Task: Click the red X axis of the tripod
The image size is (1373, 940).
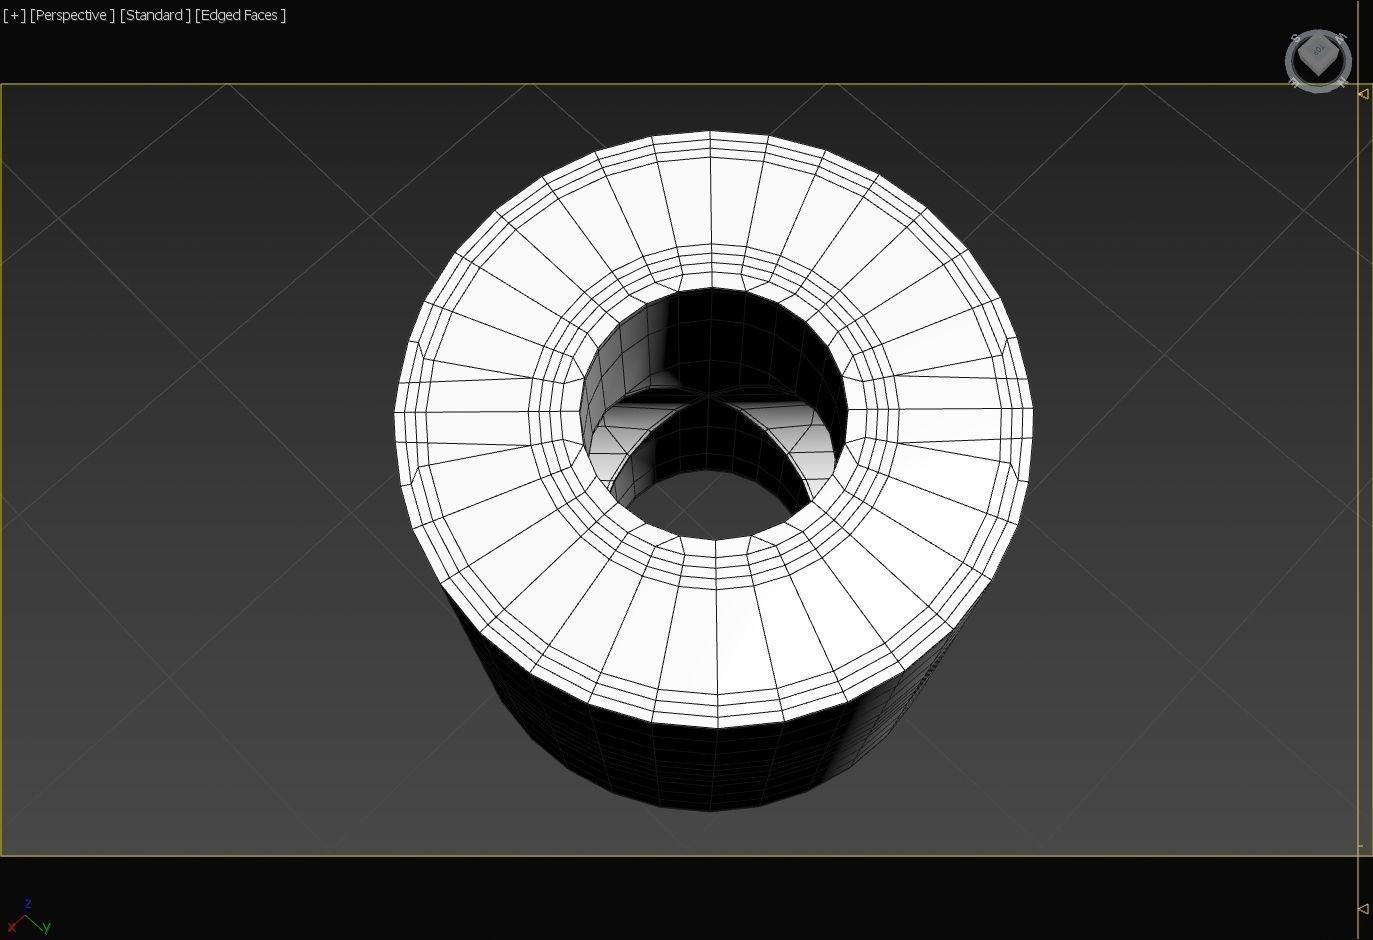Action: click(14, 925)
